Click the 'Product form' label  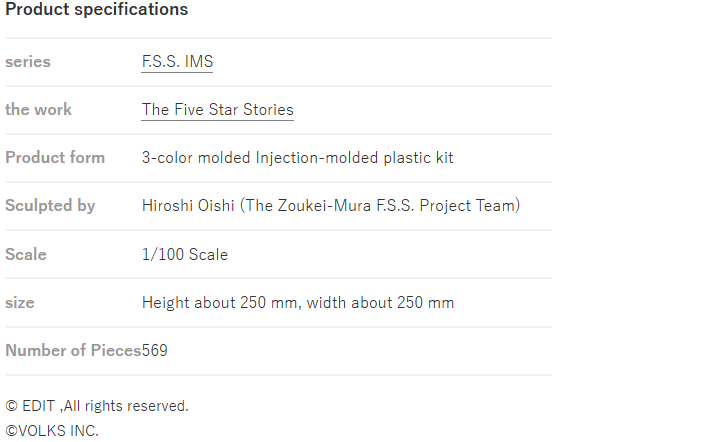click(x=55, y=157)
